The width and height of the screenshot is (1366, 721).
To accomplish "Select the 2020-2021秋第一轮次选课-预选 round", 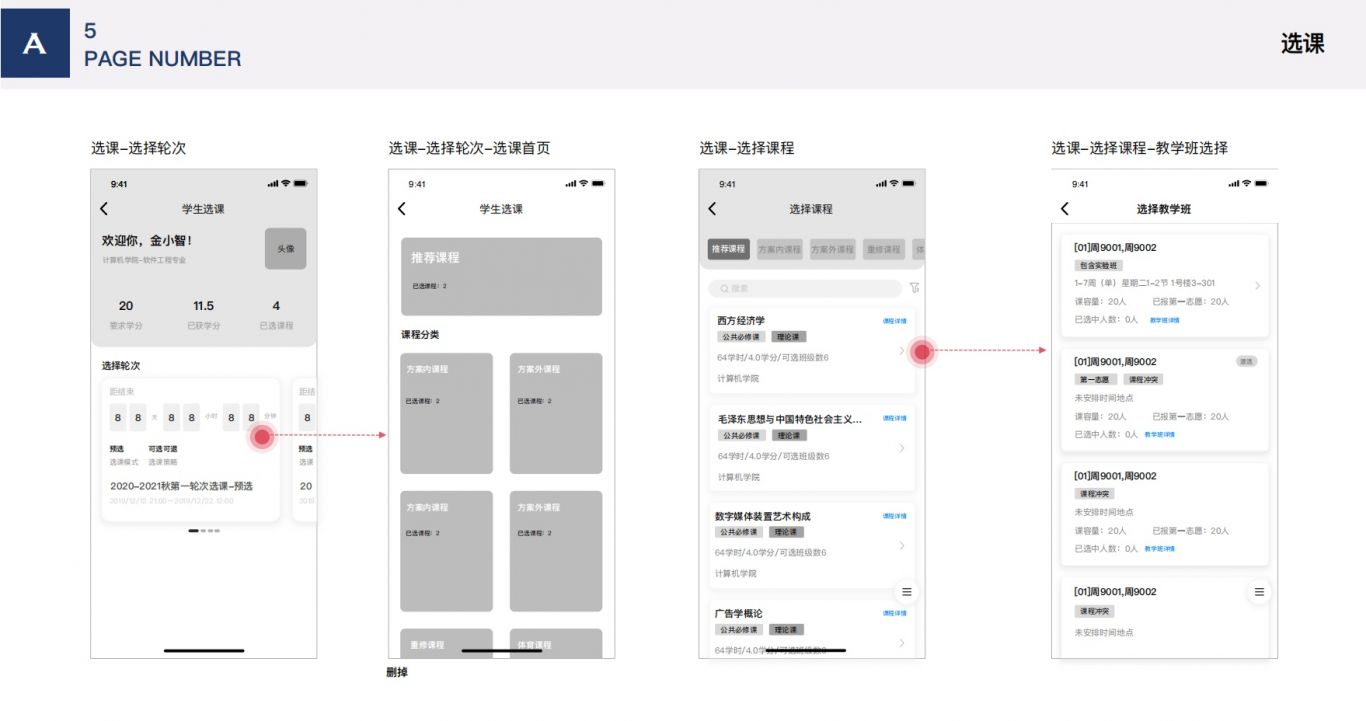I will click(x=181, y=486).
